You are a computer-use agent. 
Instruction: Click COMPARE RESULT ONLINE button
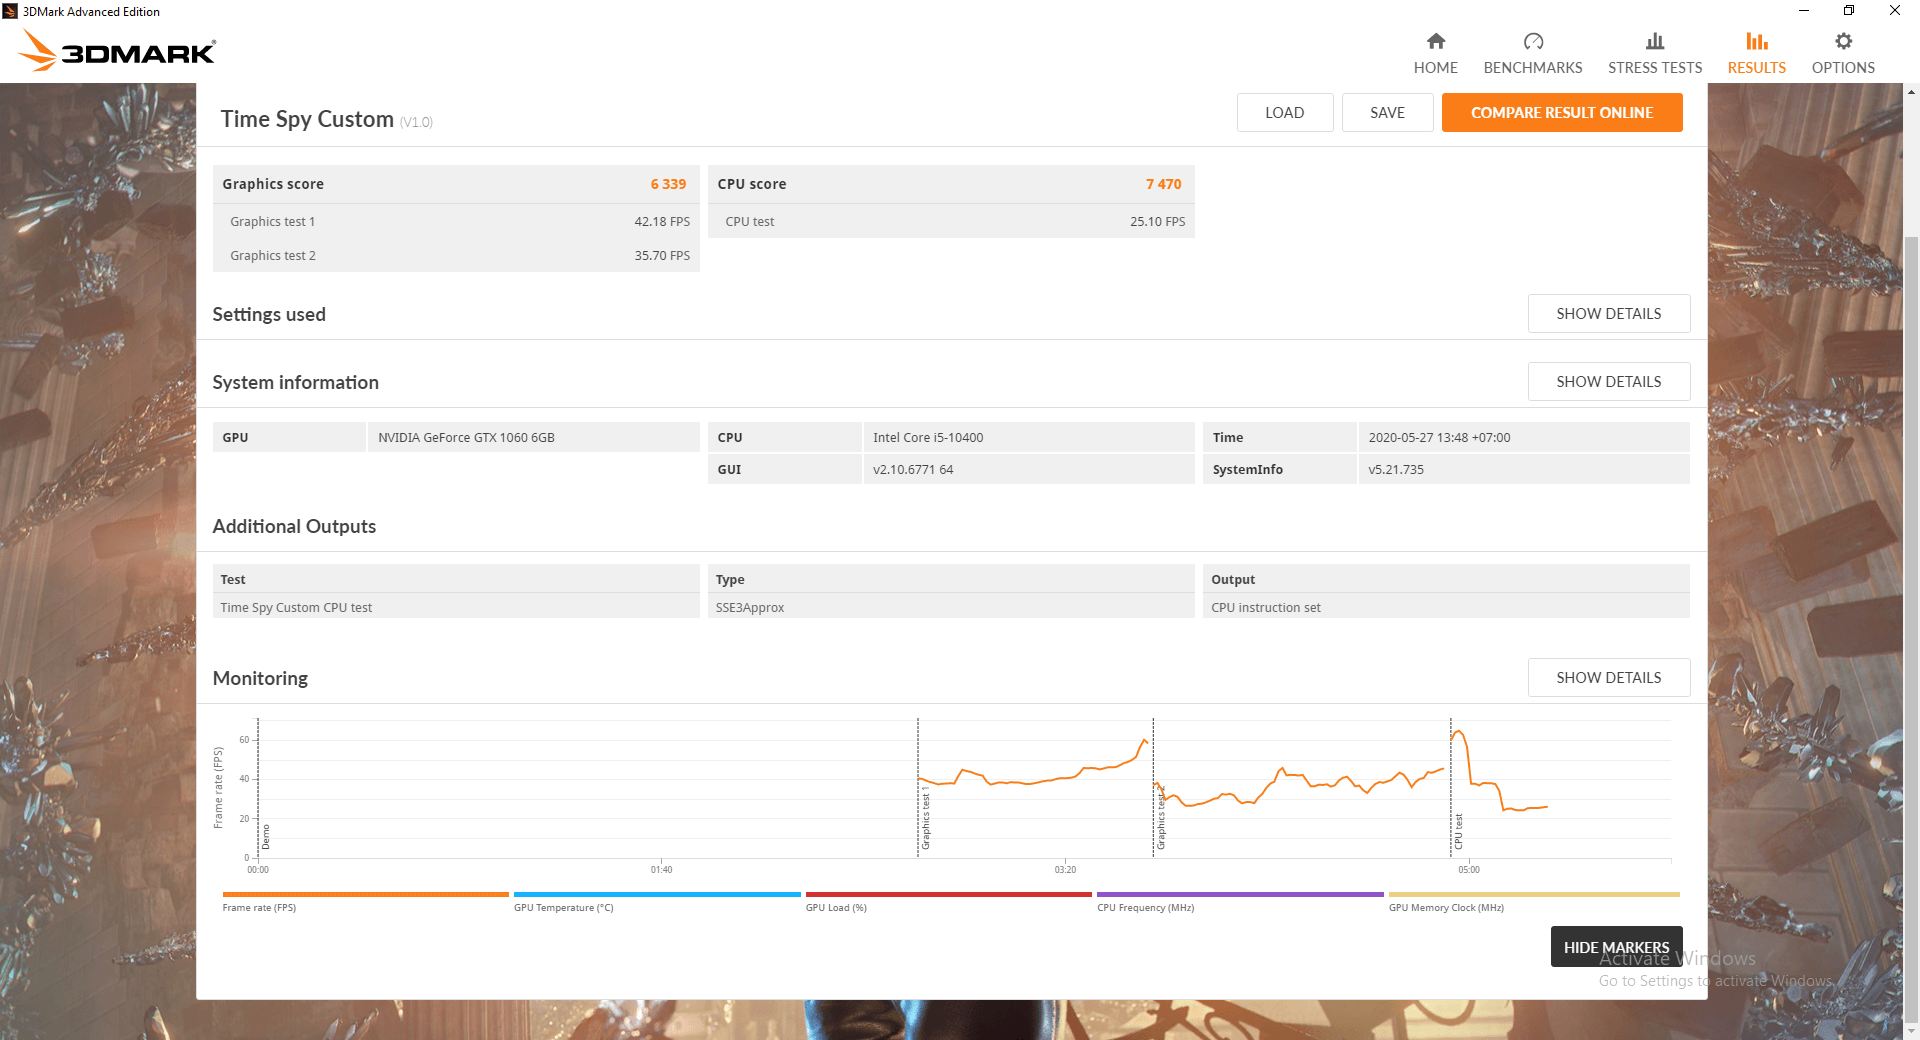click(x=1561, y=113)
